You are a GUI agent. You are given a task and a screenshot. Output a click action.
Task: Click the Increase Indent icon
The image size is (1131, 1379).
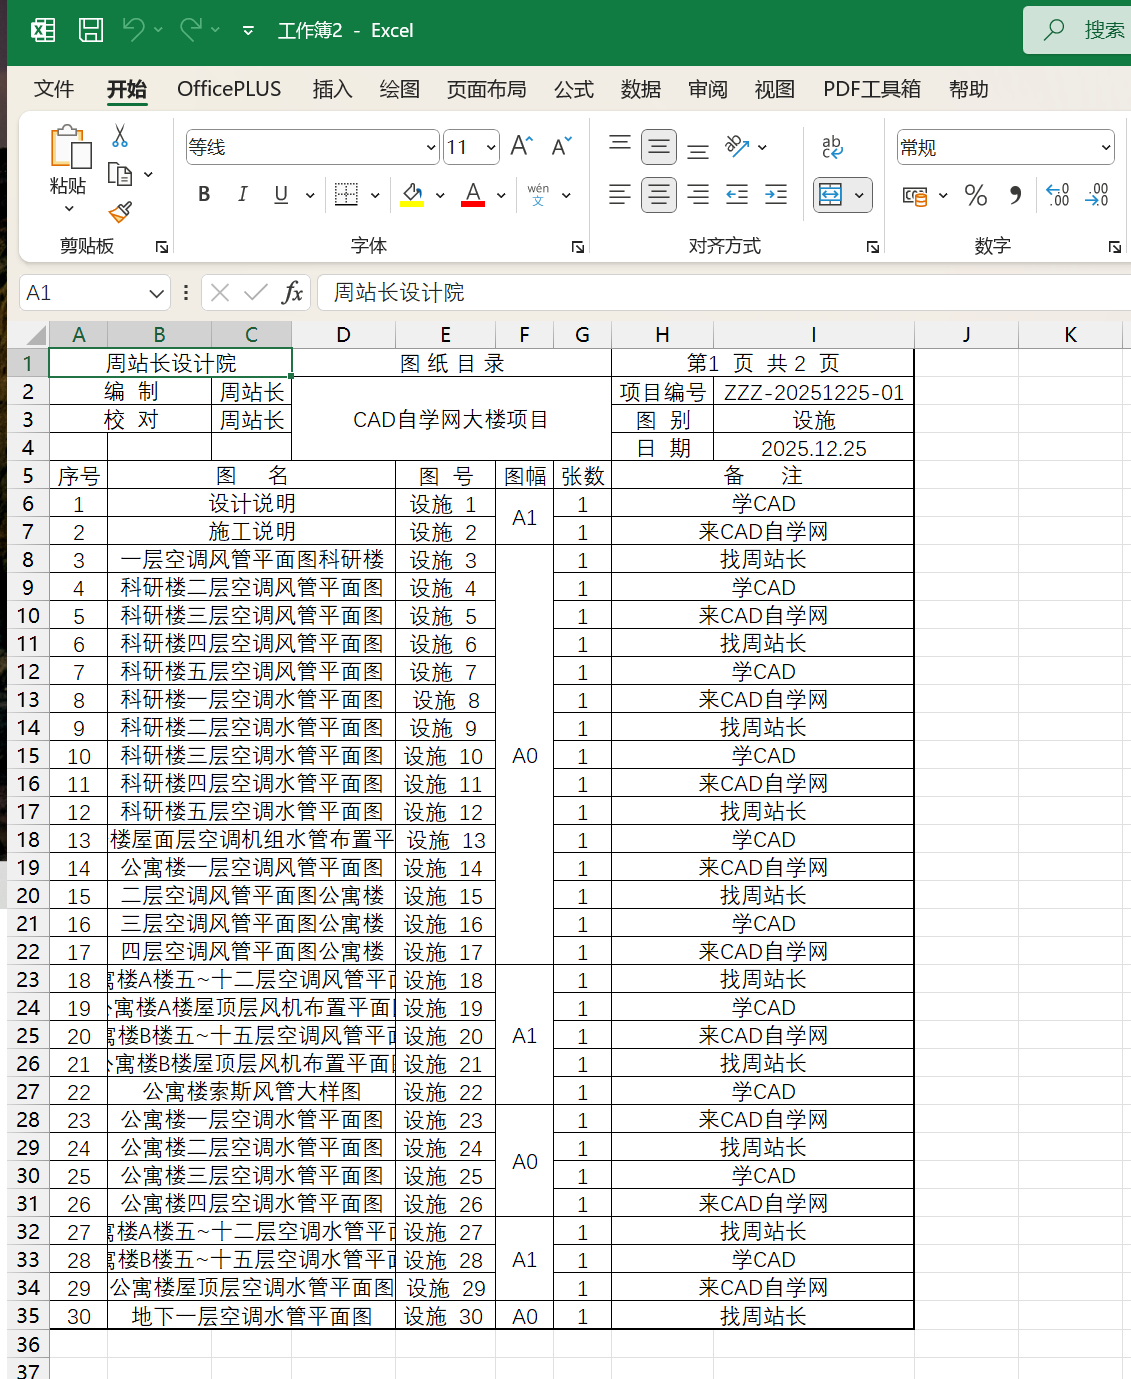click(x=776, y=195)
